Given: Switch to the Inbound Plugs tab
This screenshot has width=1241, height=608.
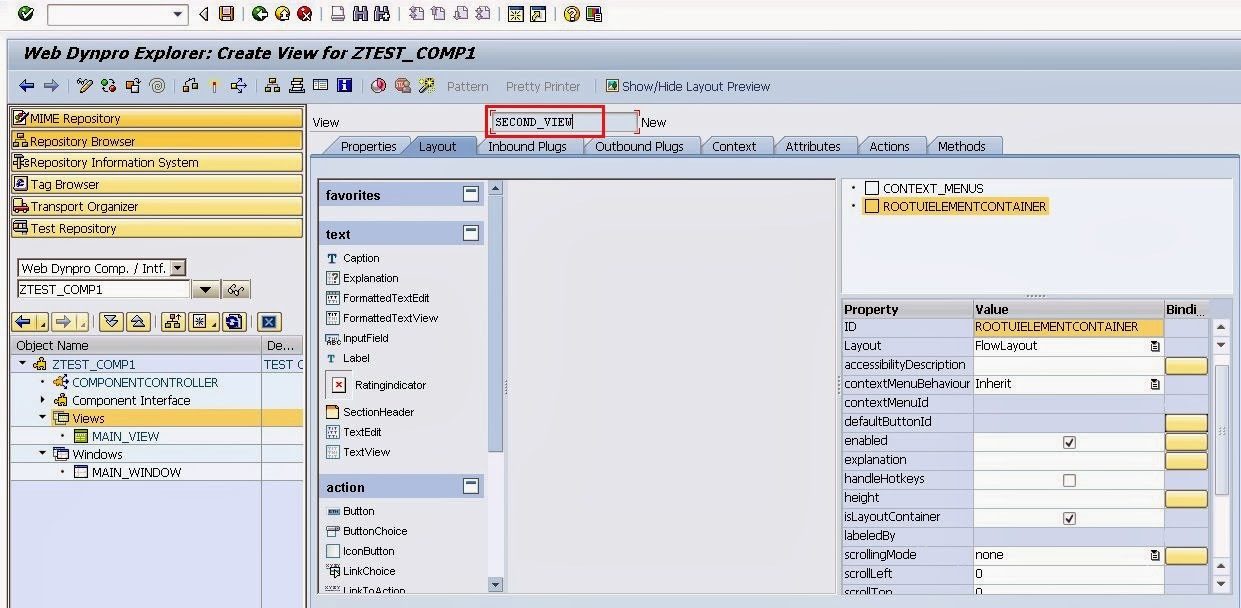Looking at the screenshot, I should 527,146.
